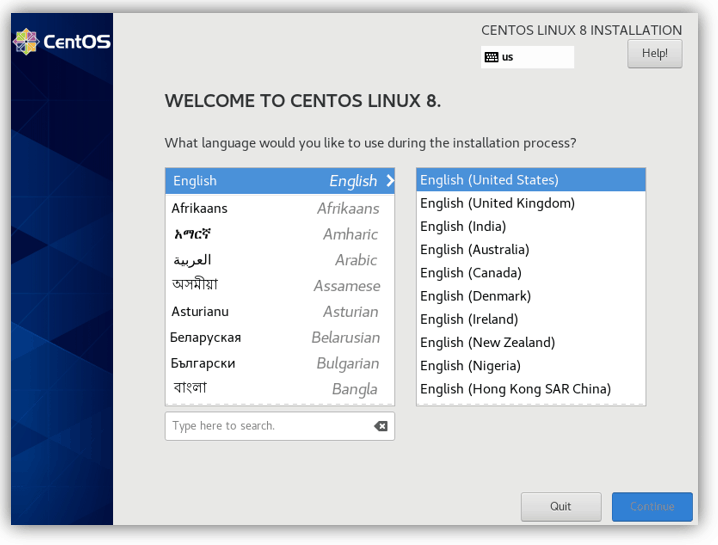
Task: Choose English (Nigeria) locale
Action: tap(531, 365)
